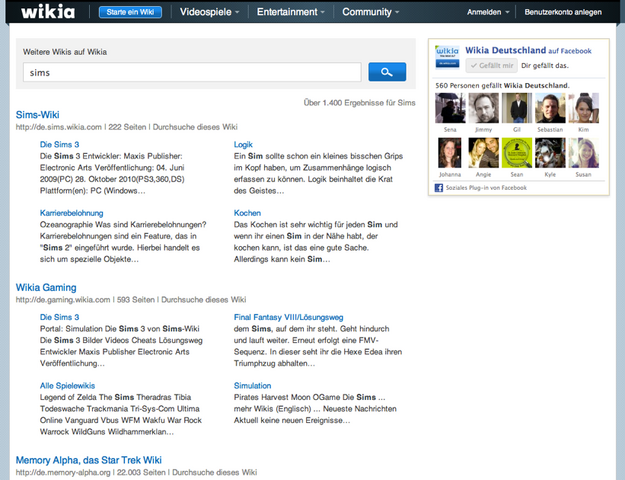The width and height of the screenshot is (625, 480).
Task: Click the 'Weitere Wikis auf Wikia' label
Action: coord(65,52)
